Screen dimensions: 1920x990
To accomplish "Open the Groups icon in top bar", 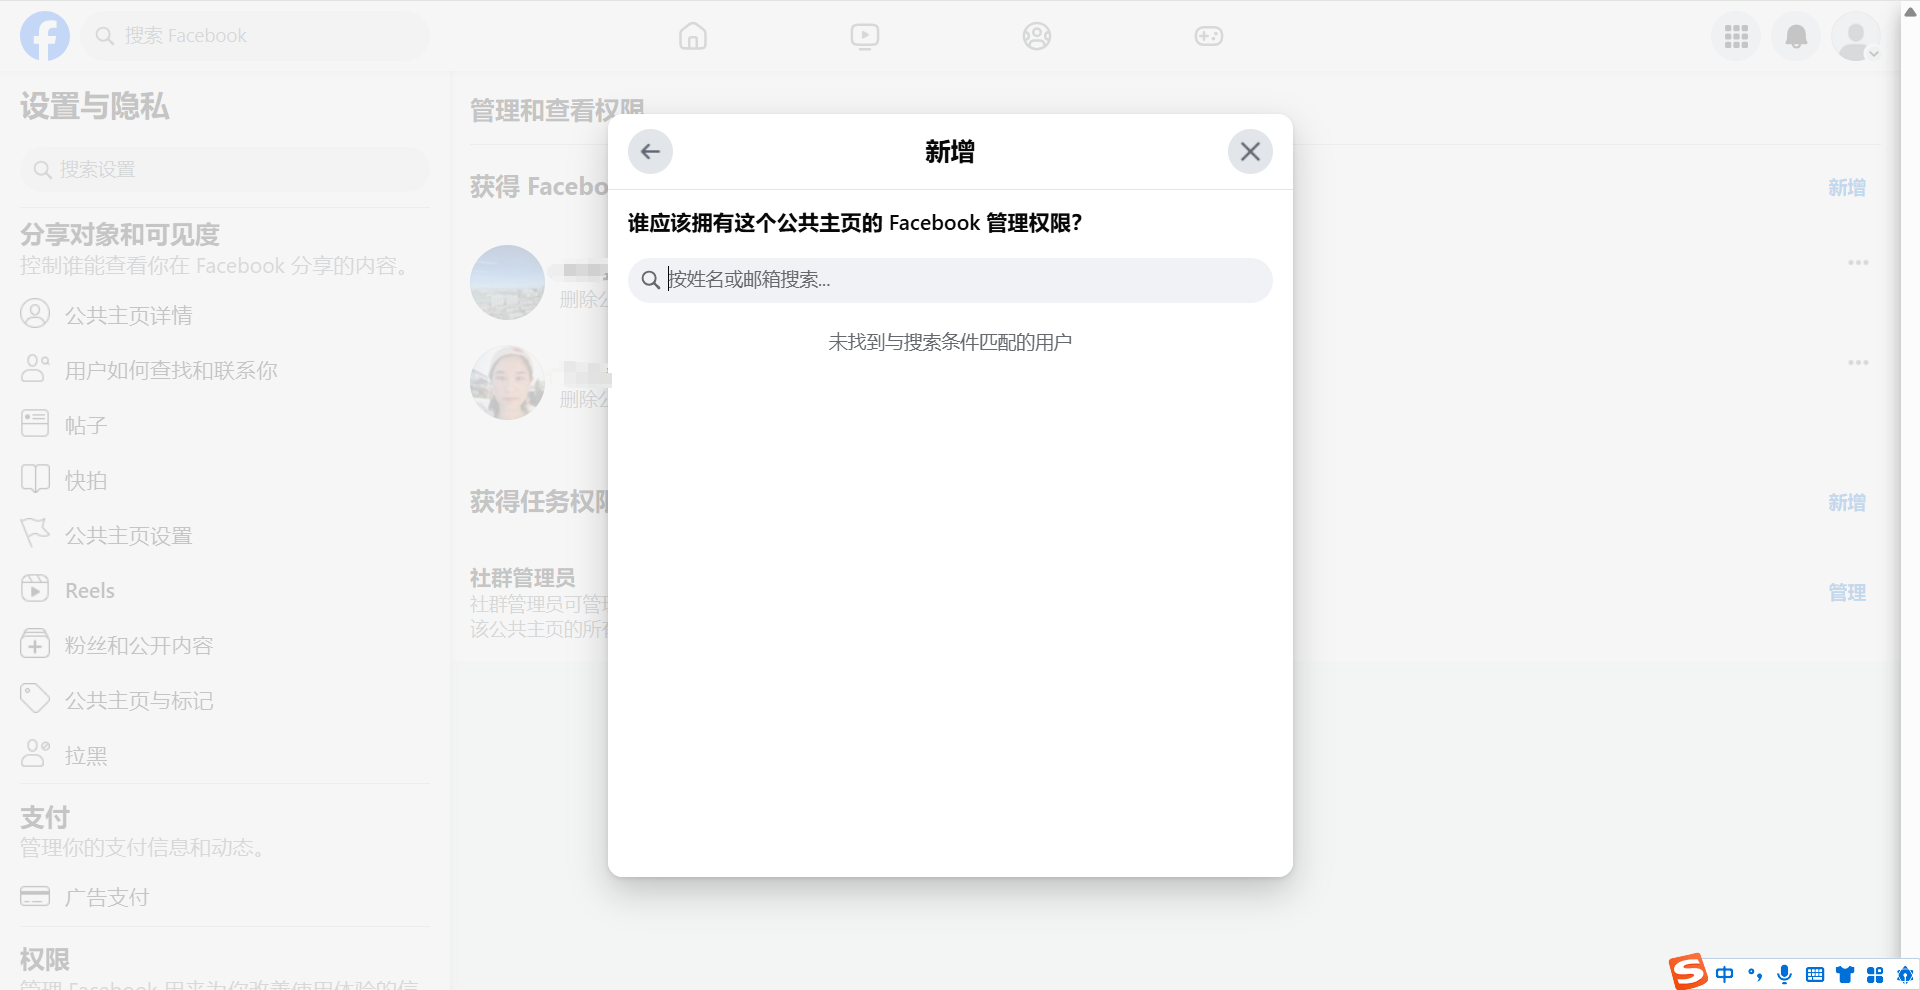I will [x=1037, y=36].
